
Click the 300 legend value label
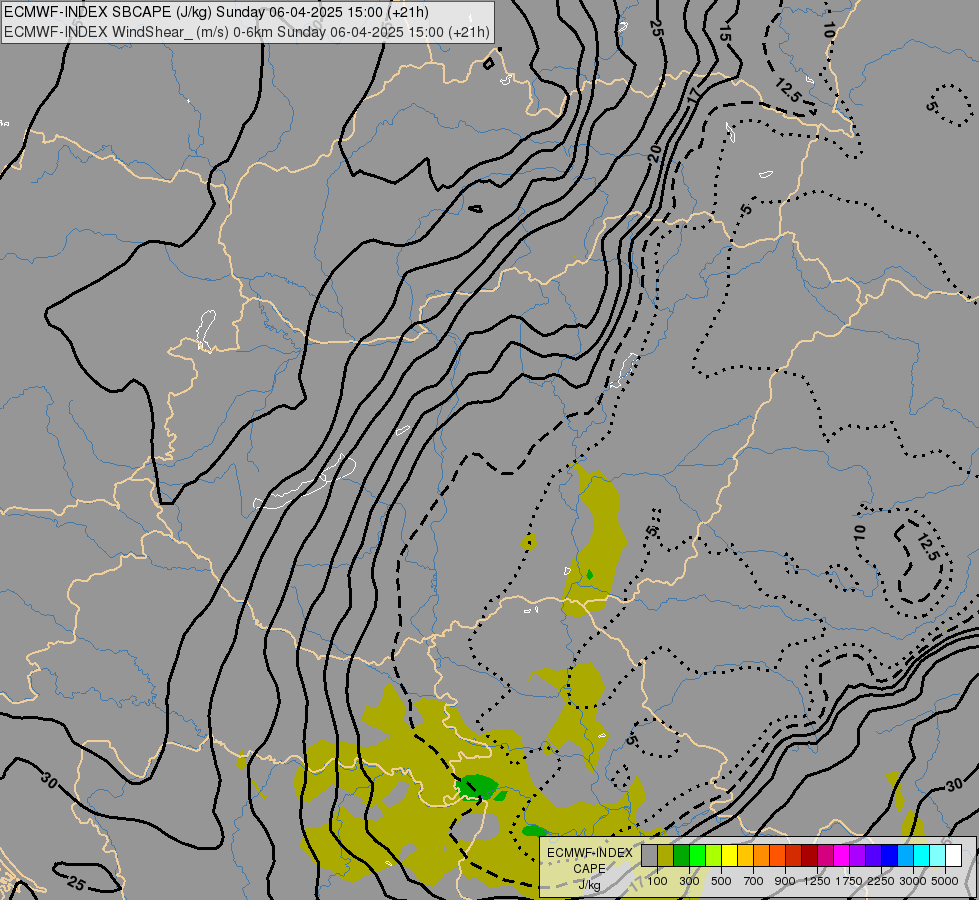[x=689, y=881]
